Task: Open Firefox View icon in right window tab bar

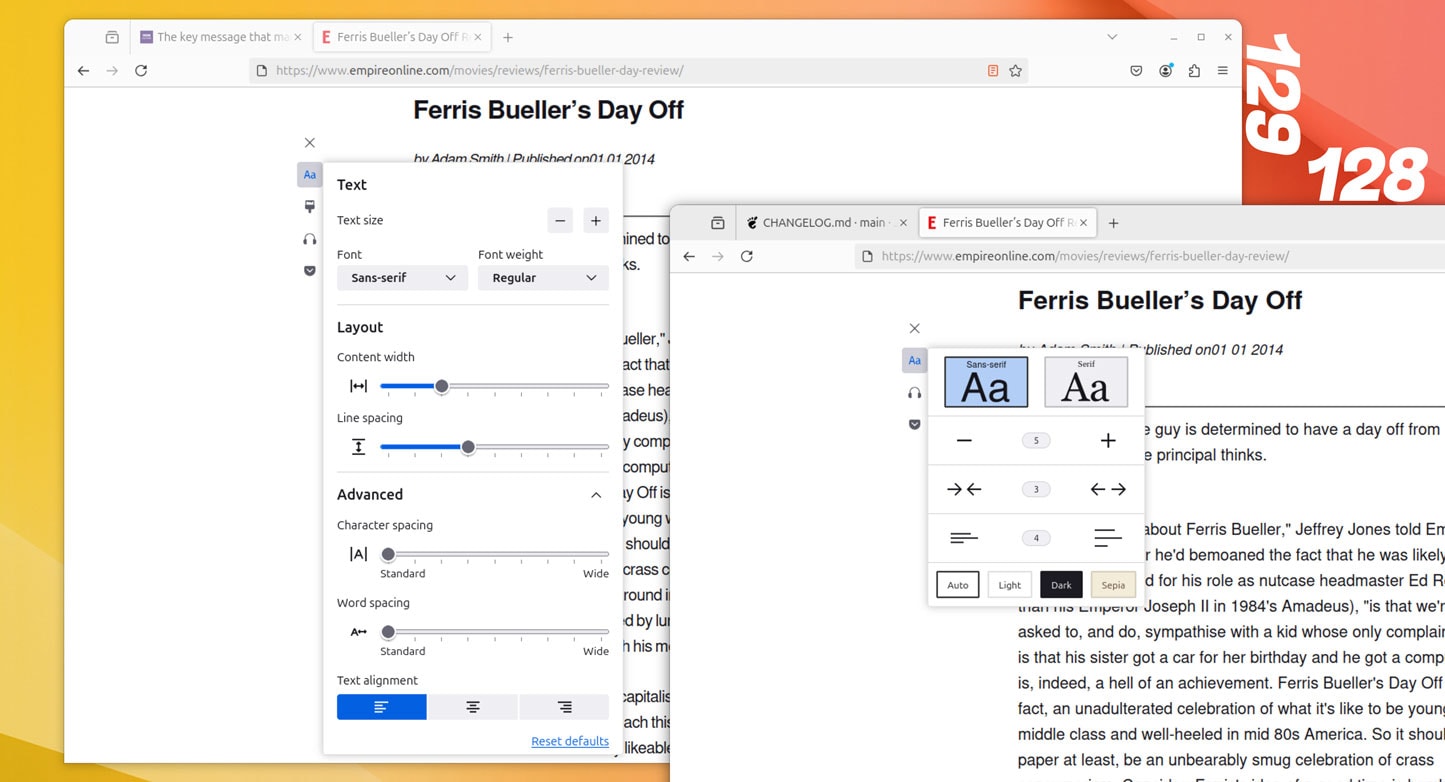Action: point(717,223)
